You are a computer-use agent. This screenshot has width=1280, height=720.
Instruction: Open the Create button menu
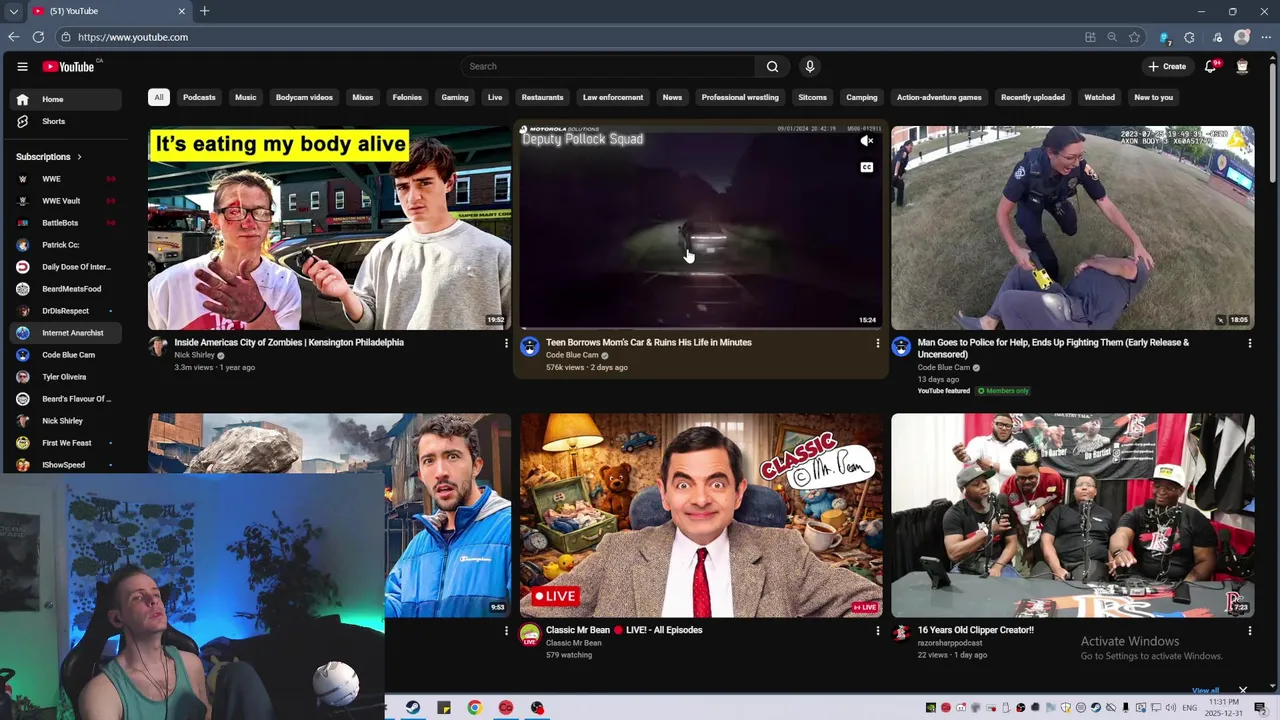coord(1167,67)
